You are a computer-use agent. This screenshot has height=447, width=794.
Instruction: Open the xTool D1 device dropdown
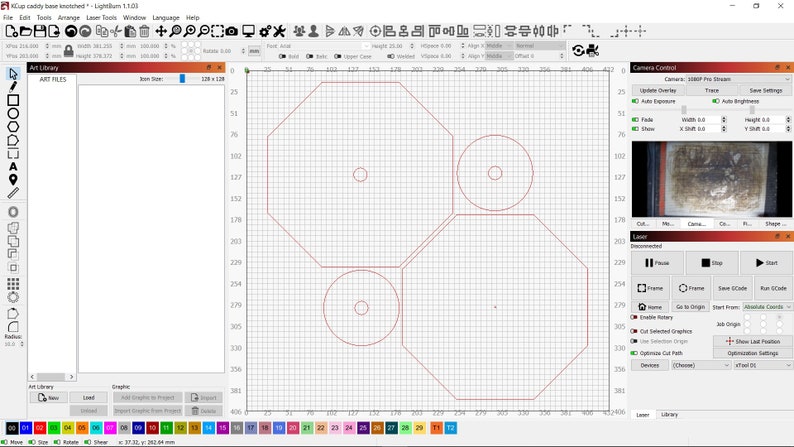(763, 365)
